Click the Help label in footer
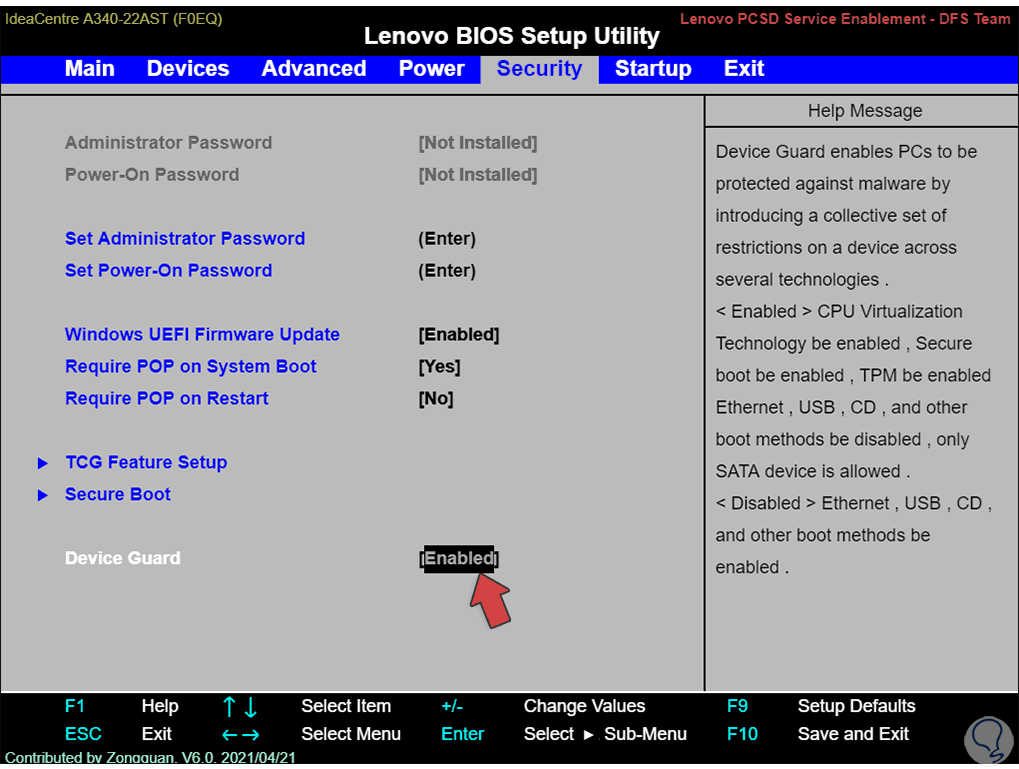 (160, 706)
